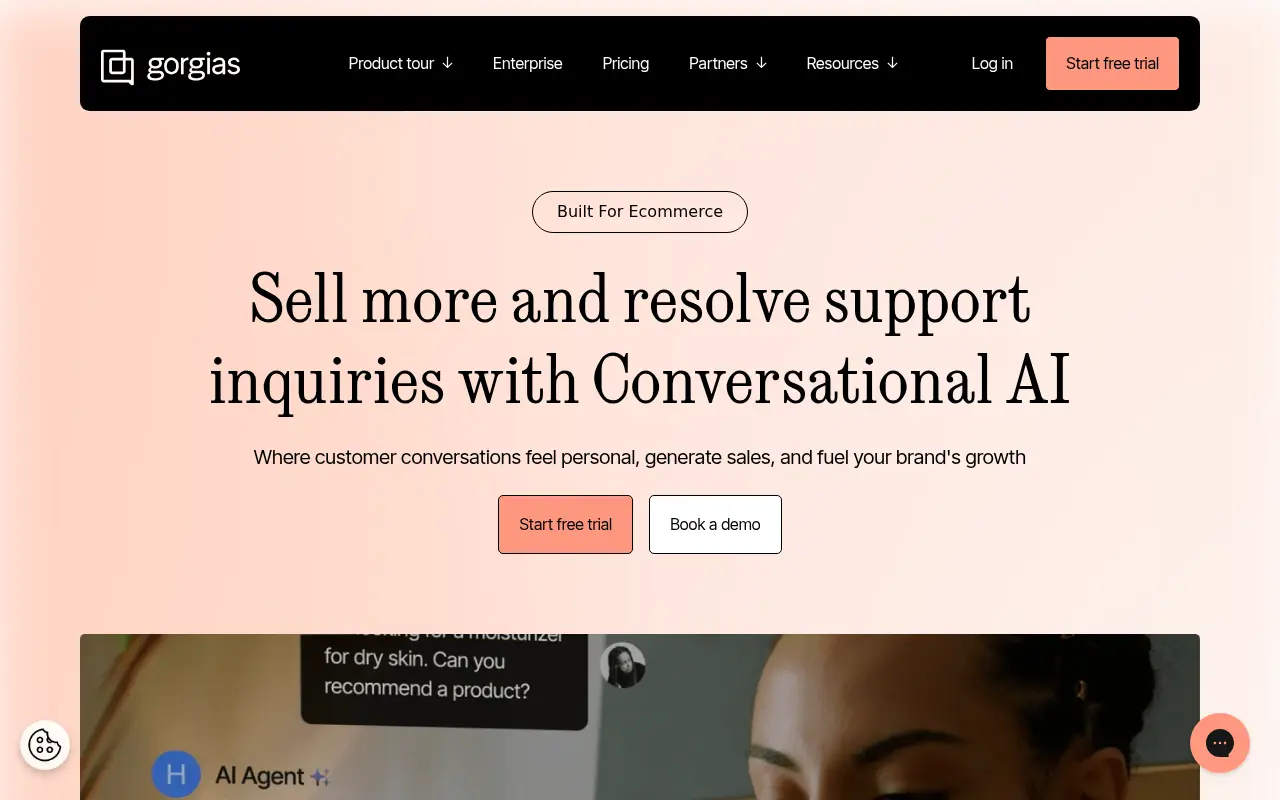The image size is (1280, 800).
Task: Click the blue H avatar icon
Action: pyautogui.click(x=176, y=775)
